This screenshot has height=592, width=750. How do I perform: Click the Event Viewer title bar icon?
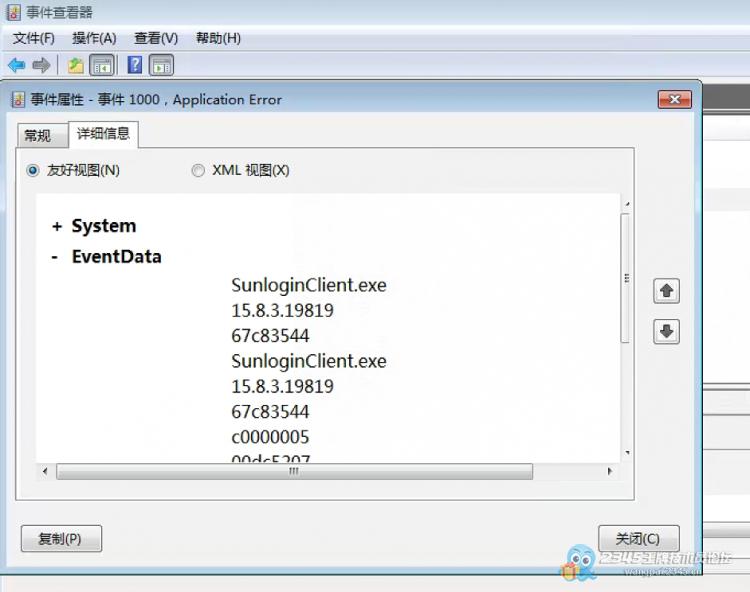click(14, 12)
